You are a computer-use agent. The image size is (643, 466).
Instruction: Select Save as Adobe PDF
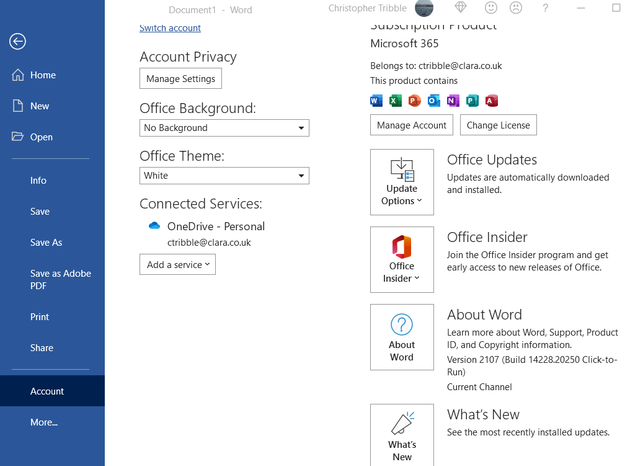coord(52,280)
